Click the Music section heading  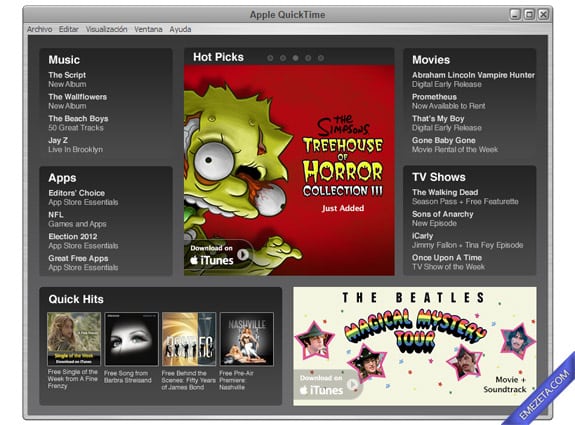coord(64,60)
